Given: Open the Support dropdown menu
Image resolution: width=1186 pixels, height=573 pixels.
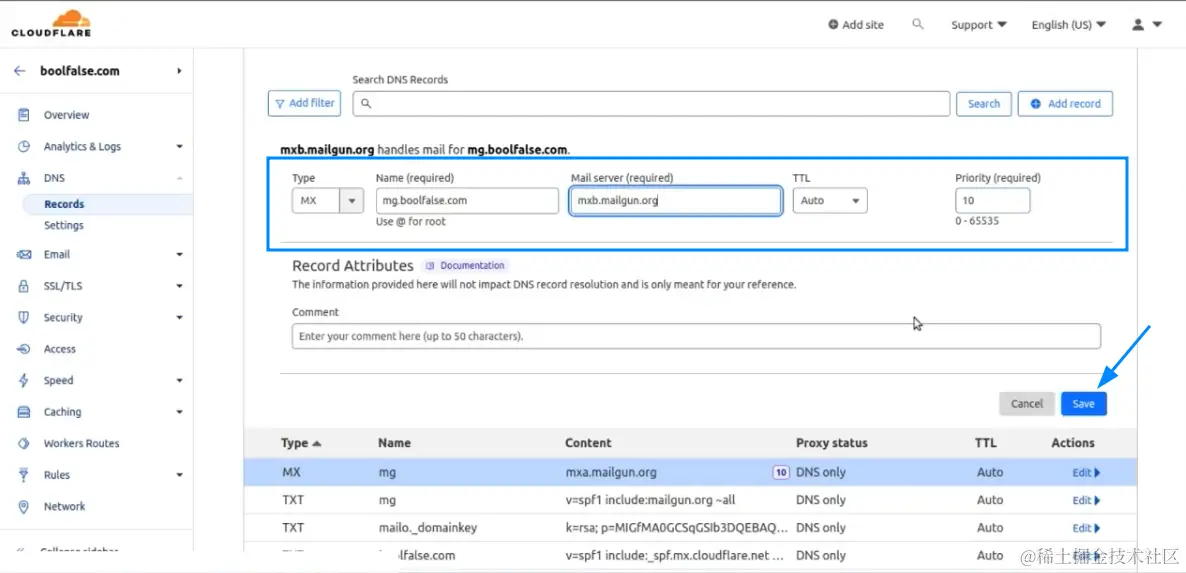Looking at the screenshot, I should tap(979, 25).
